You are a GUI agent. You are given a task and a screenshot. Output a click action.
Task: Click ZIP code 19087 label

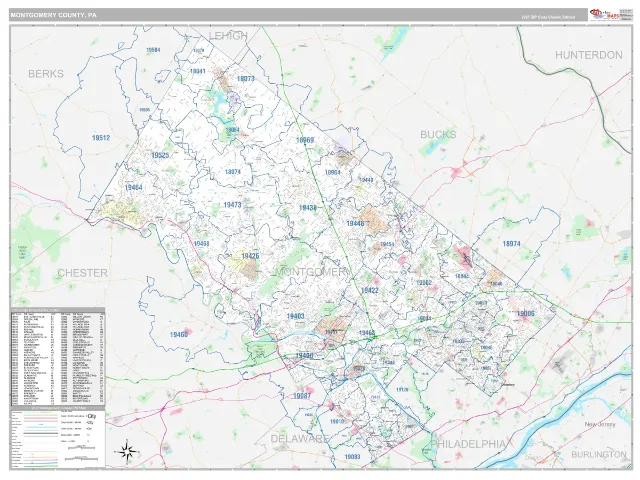[302, 396]
